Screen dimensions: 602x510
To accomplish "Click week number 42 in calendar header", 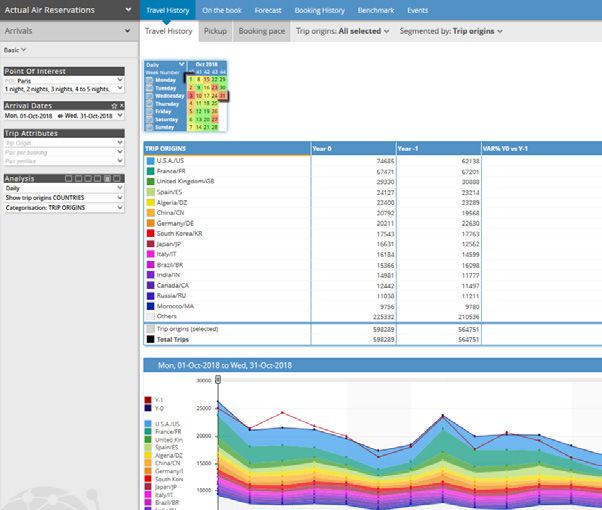I will (207, 72).
